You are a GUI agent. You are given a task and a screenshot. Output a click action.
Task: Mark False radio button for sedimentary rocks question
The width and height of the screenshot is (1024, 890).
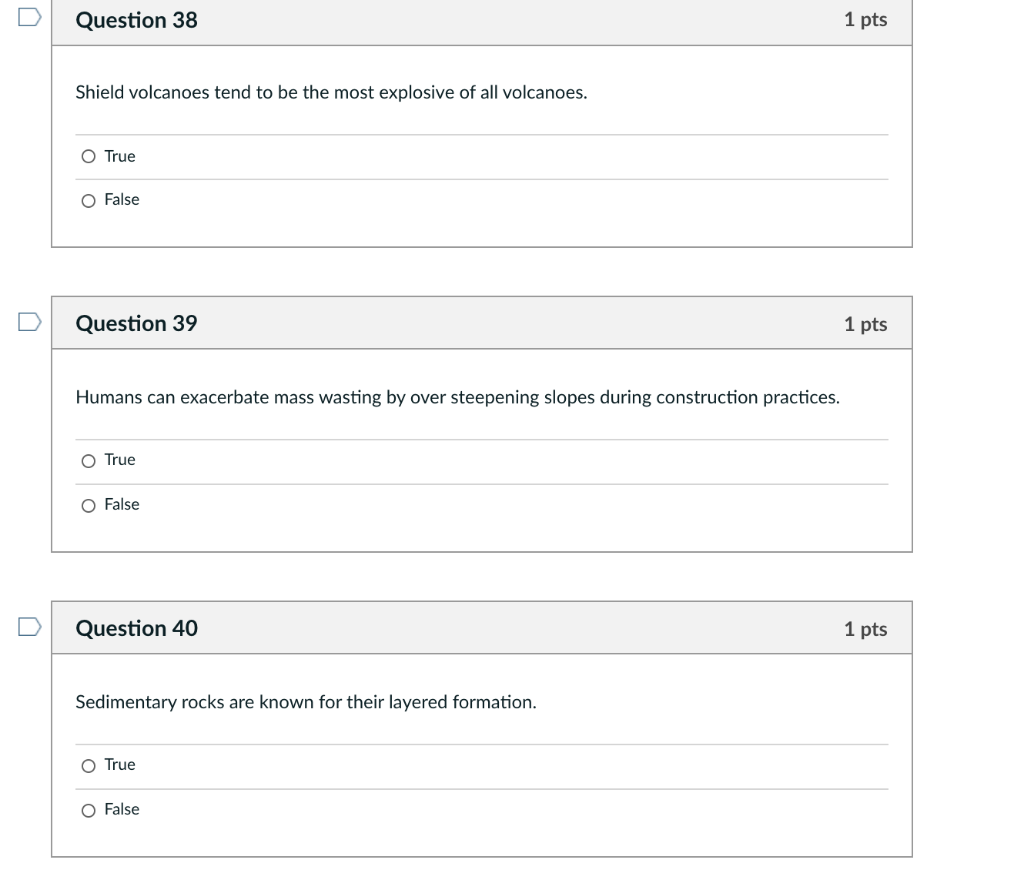[x=88, y=811]
